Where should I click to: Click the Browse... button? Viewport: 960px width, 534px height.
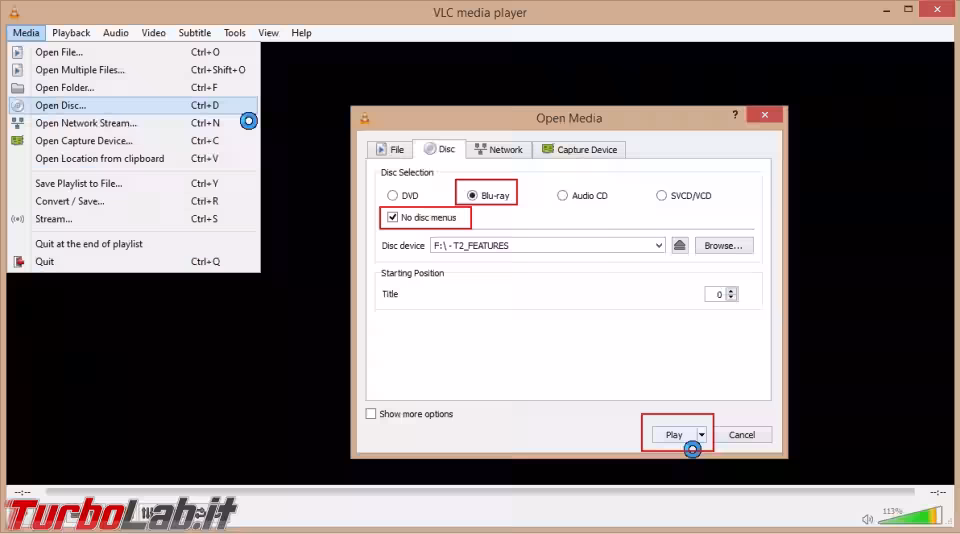(x=724, y=246)
